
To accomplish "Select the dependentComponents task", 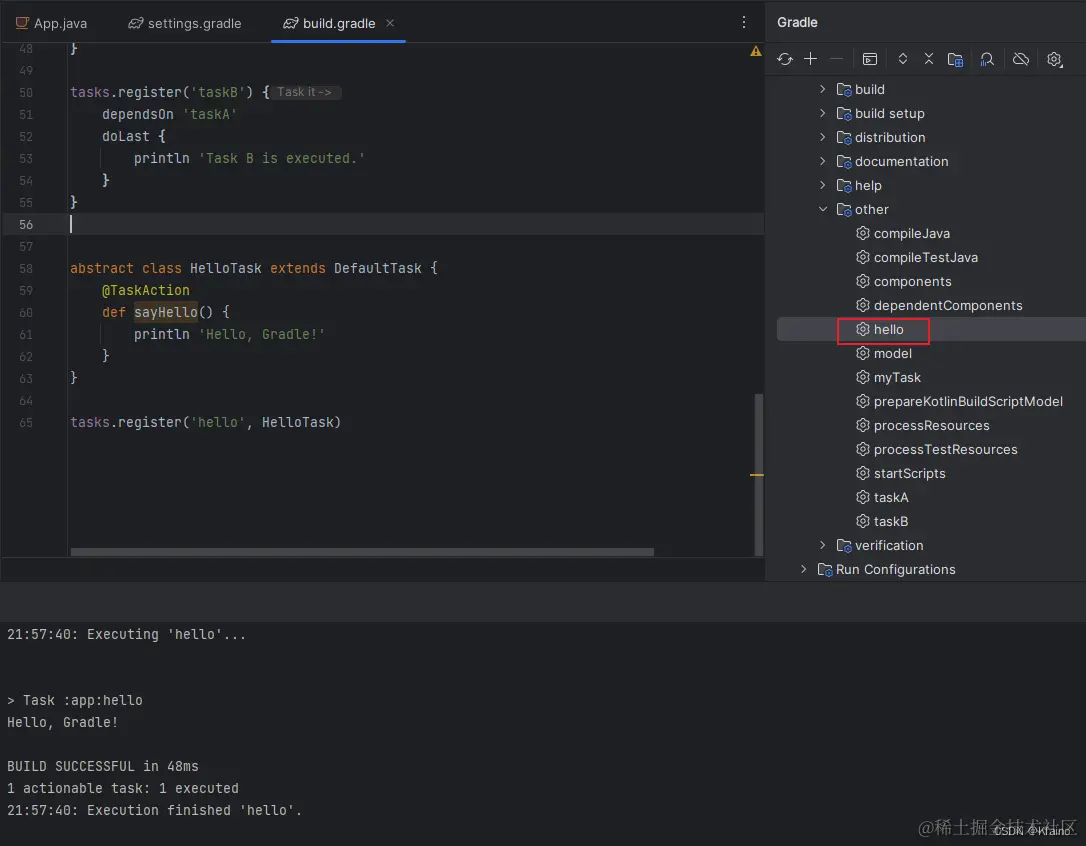I will tap(947, 305).
